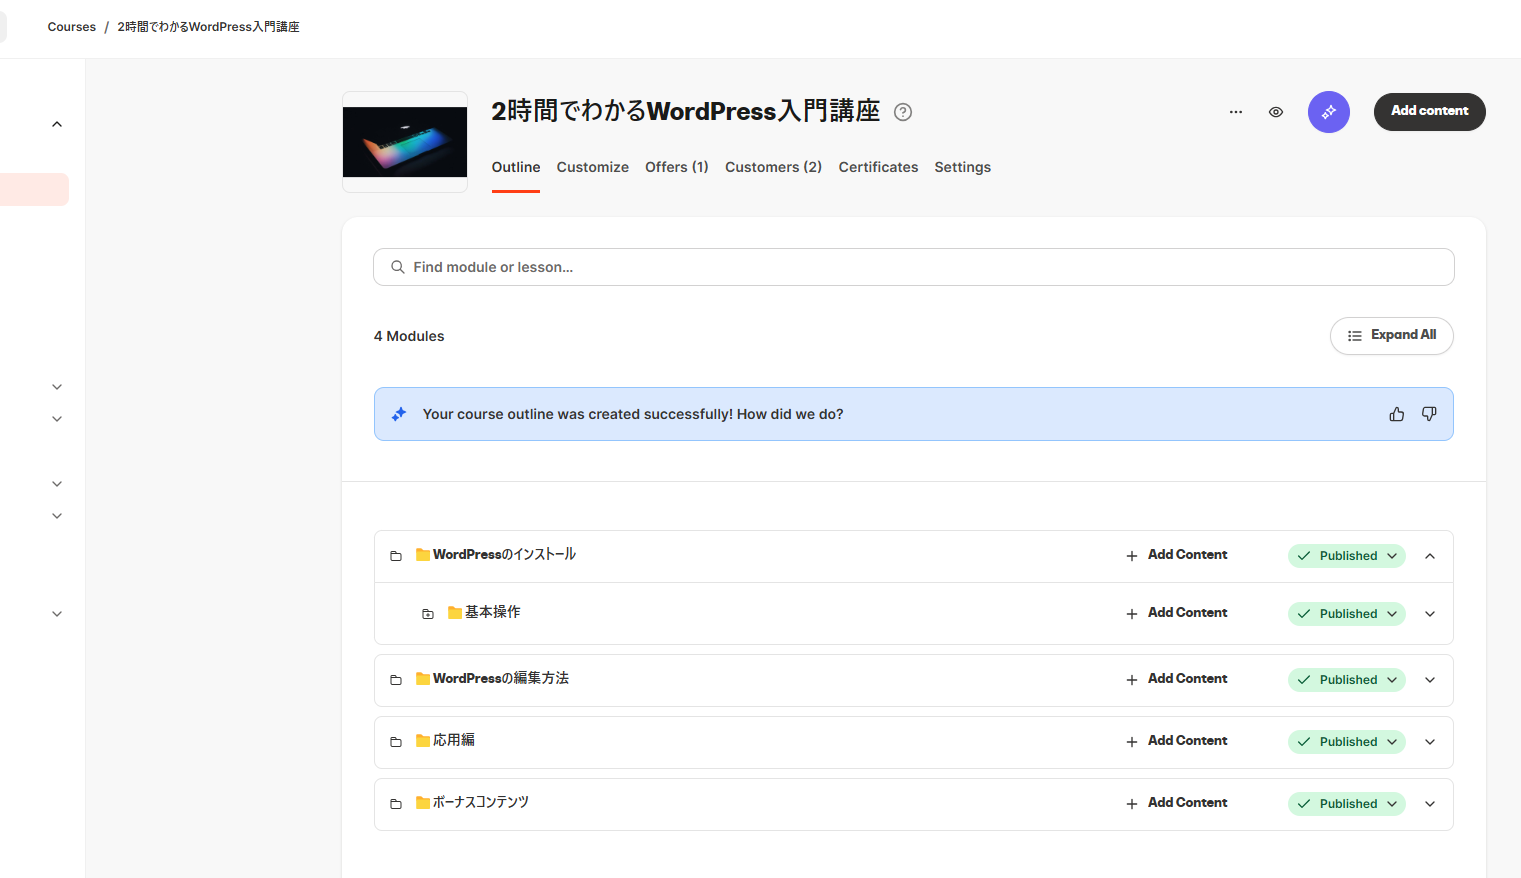Screen dimensions: 1521x878
Task: Open the three-dot more options menu
Action: [x=1236, y=112]
